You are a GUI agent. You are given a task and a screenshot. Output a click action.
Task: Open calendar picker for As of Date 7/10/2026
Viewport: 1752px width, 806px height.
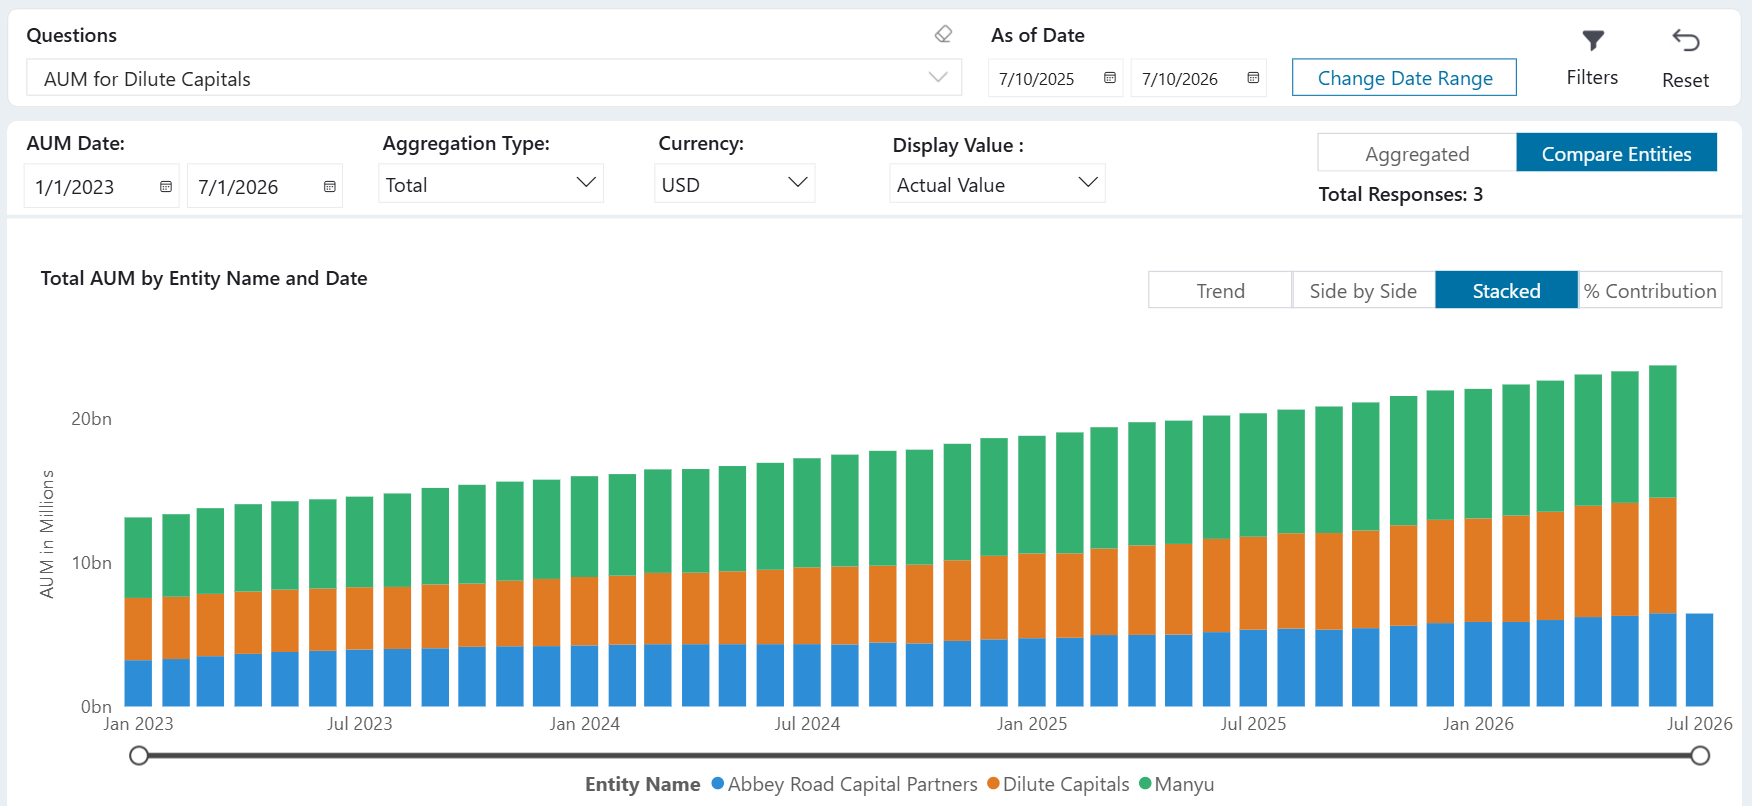(x=1253, y=78)
